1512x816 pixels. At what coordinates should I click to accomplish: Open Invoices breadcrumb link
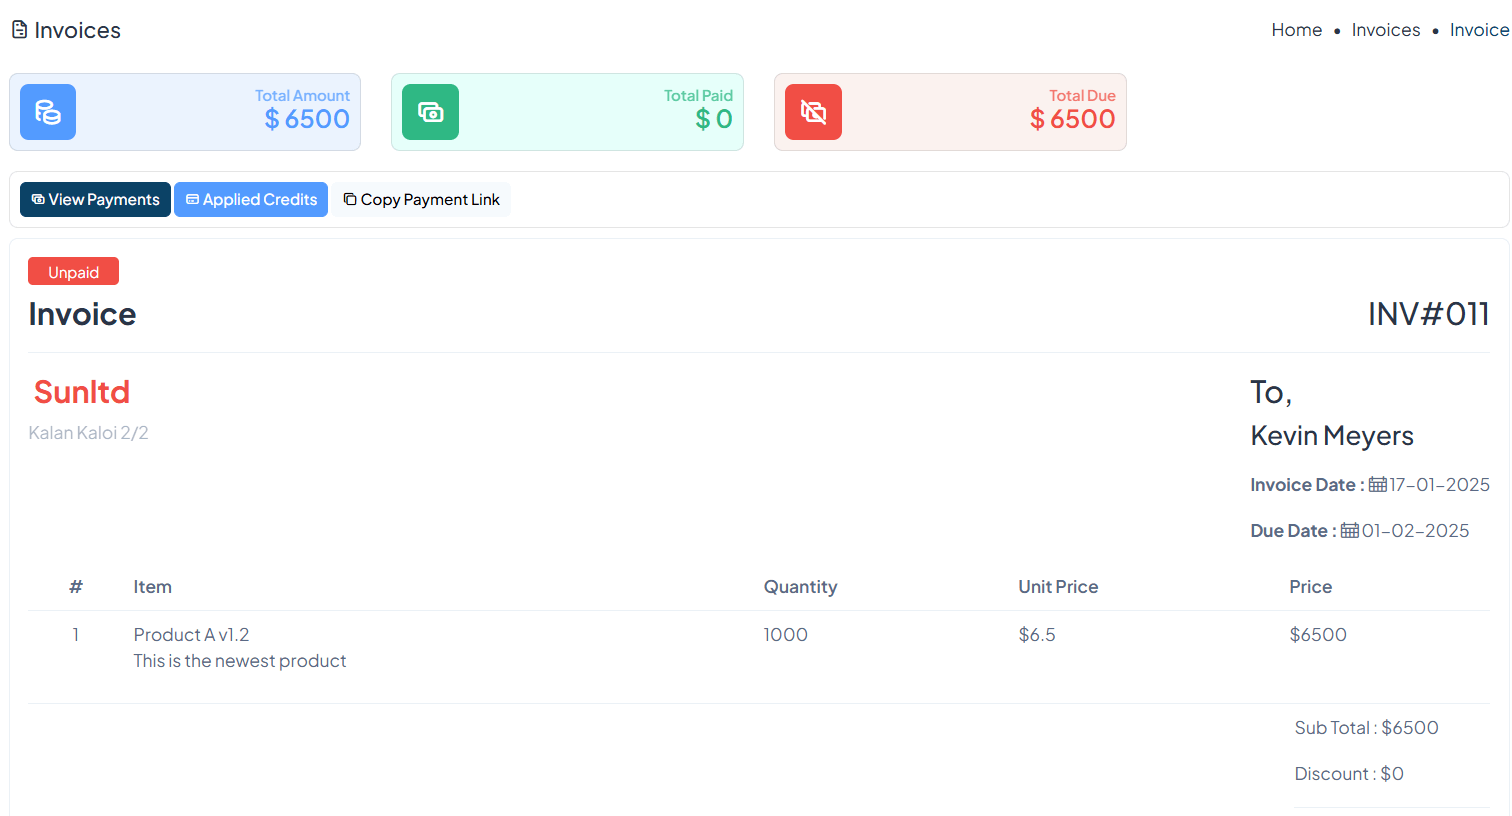(1385, 30)
